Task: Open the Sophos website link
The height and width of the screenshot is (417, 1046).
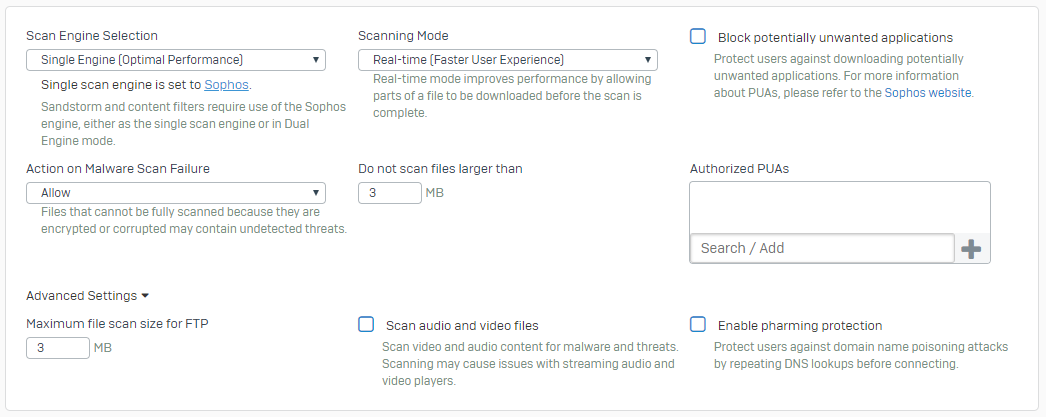Action: tap(928, 93)
